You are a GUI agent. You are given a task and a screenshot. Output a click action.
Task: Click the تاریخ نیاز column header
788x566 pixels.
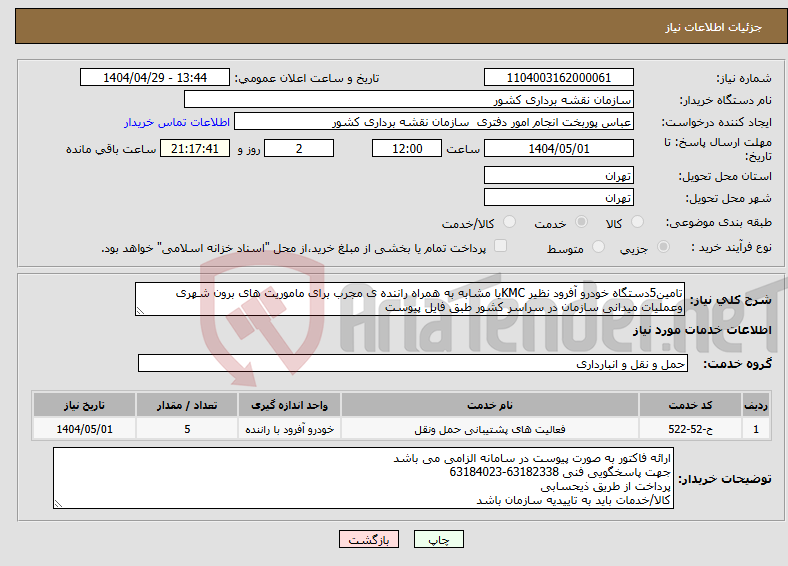coord(84,405)
